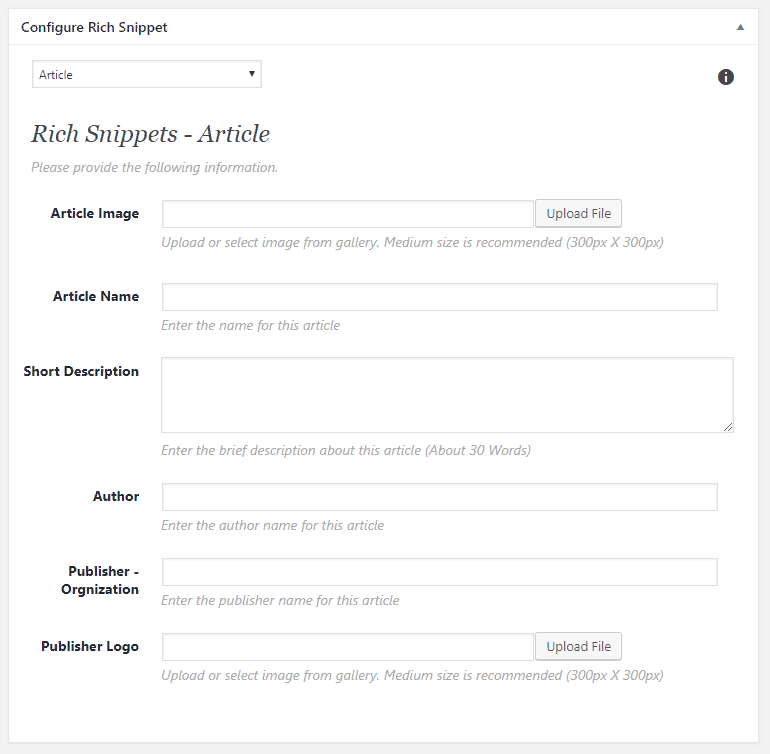Click into the Article Name field
This screenshot has height=754, width=770.
click(439, 297)
